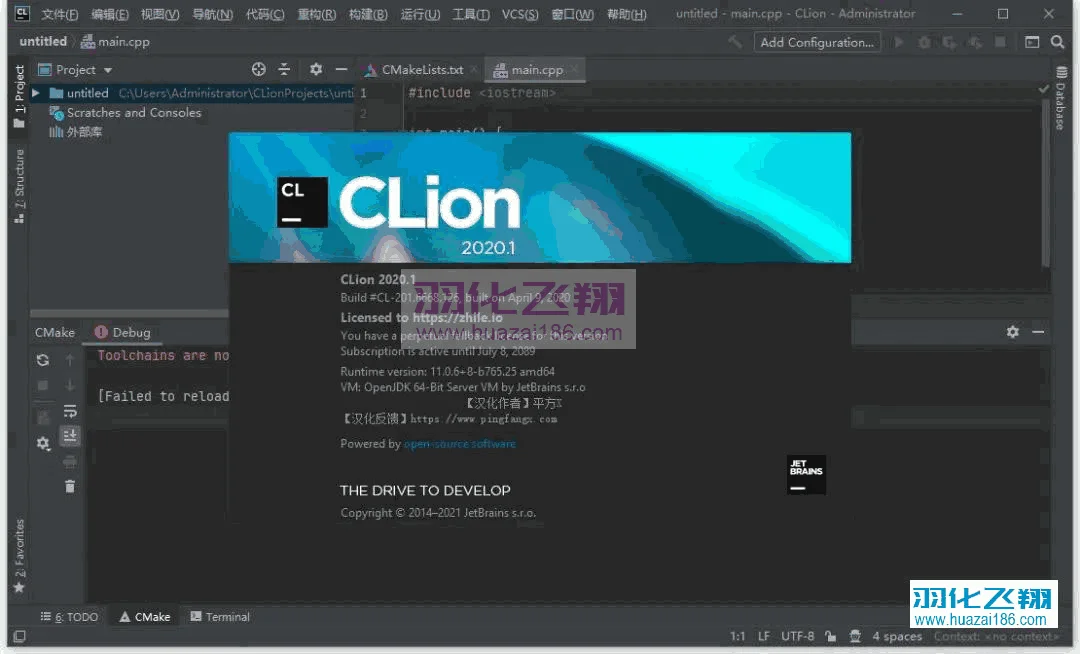Click the build hammer icon

click(736, 42)
